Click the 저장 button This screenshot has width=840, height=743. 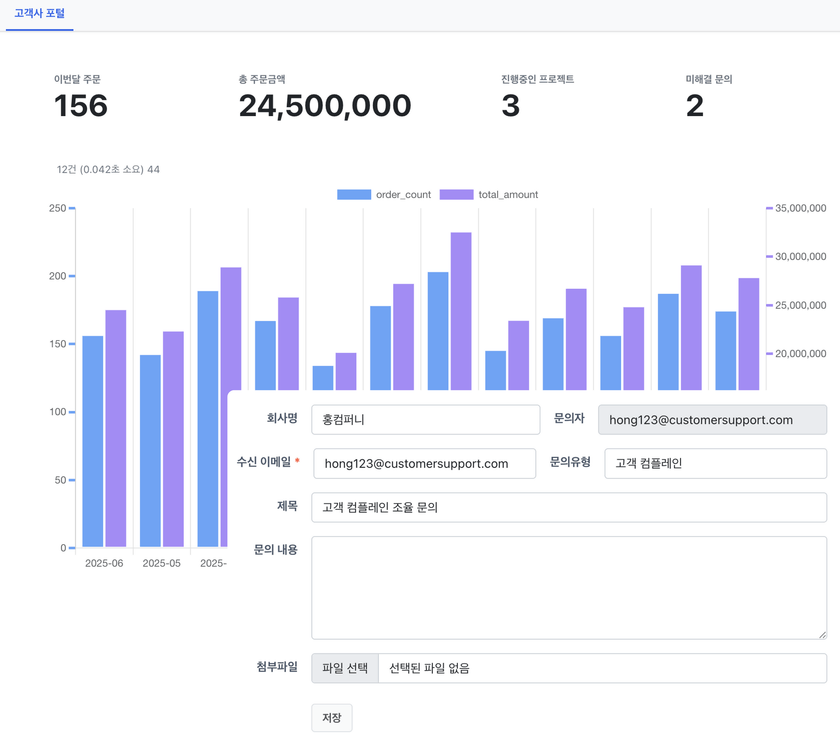[332, 718]
